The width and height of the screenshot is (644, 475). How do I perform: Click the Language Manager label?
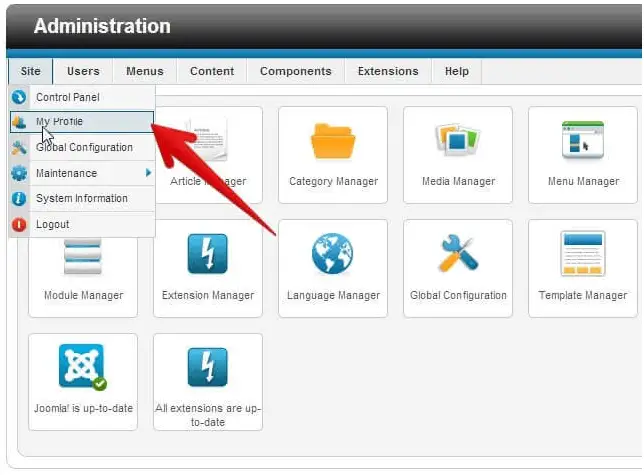click(x=334, y=296)
